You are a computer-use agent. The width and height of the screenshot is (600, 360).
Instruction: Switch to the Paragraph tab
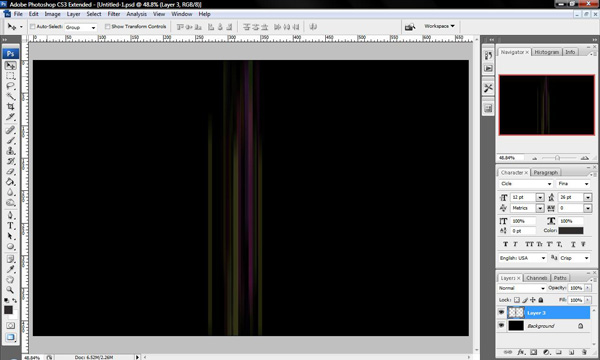click(546, 173)
